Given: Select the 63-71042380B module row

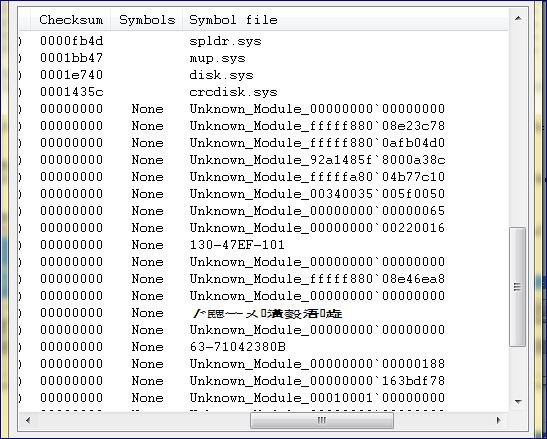Looking at the screenshot, I should coord(263,347).
